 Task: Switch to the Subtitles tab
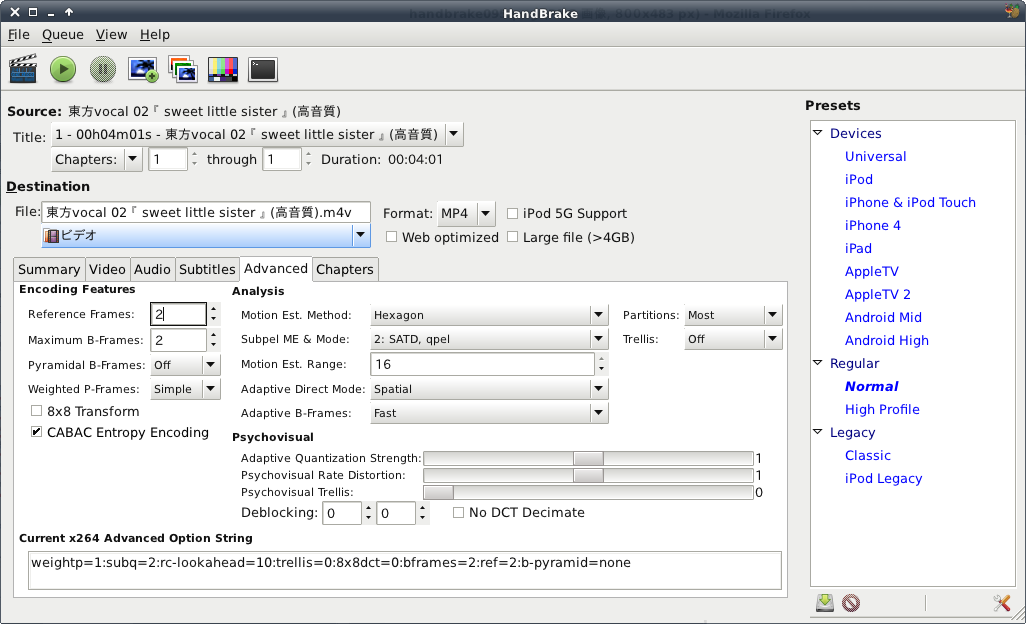coord(207,269)
